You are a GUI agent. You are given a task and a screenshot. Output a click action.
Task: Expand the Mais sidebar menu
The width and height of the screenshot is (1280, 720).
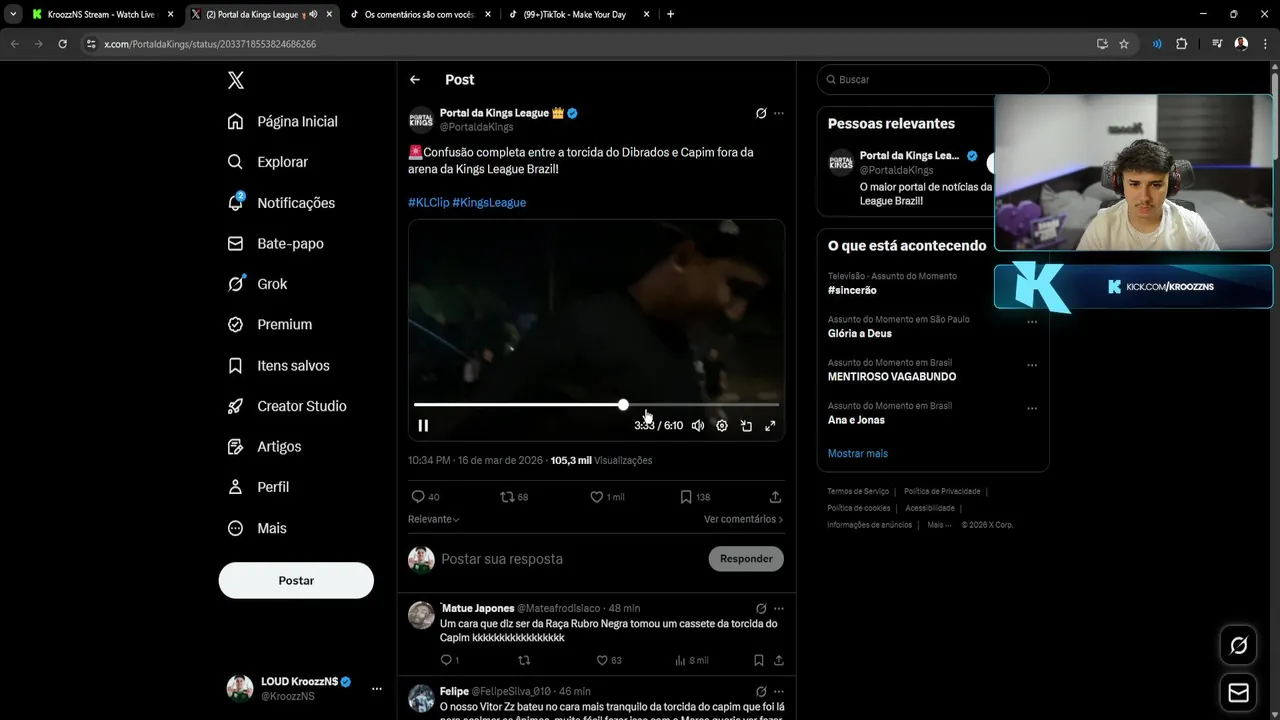258,528
